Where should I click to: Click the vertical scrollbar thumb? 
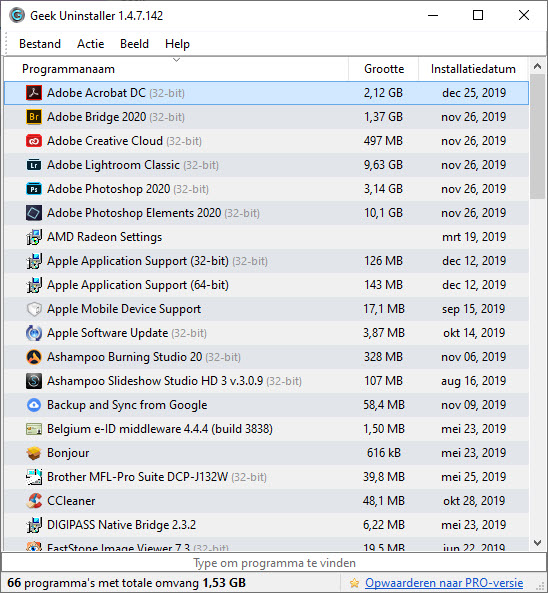pyautogui.click(x=537, y=137)
